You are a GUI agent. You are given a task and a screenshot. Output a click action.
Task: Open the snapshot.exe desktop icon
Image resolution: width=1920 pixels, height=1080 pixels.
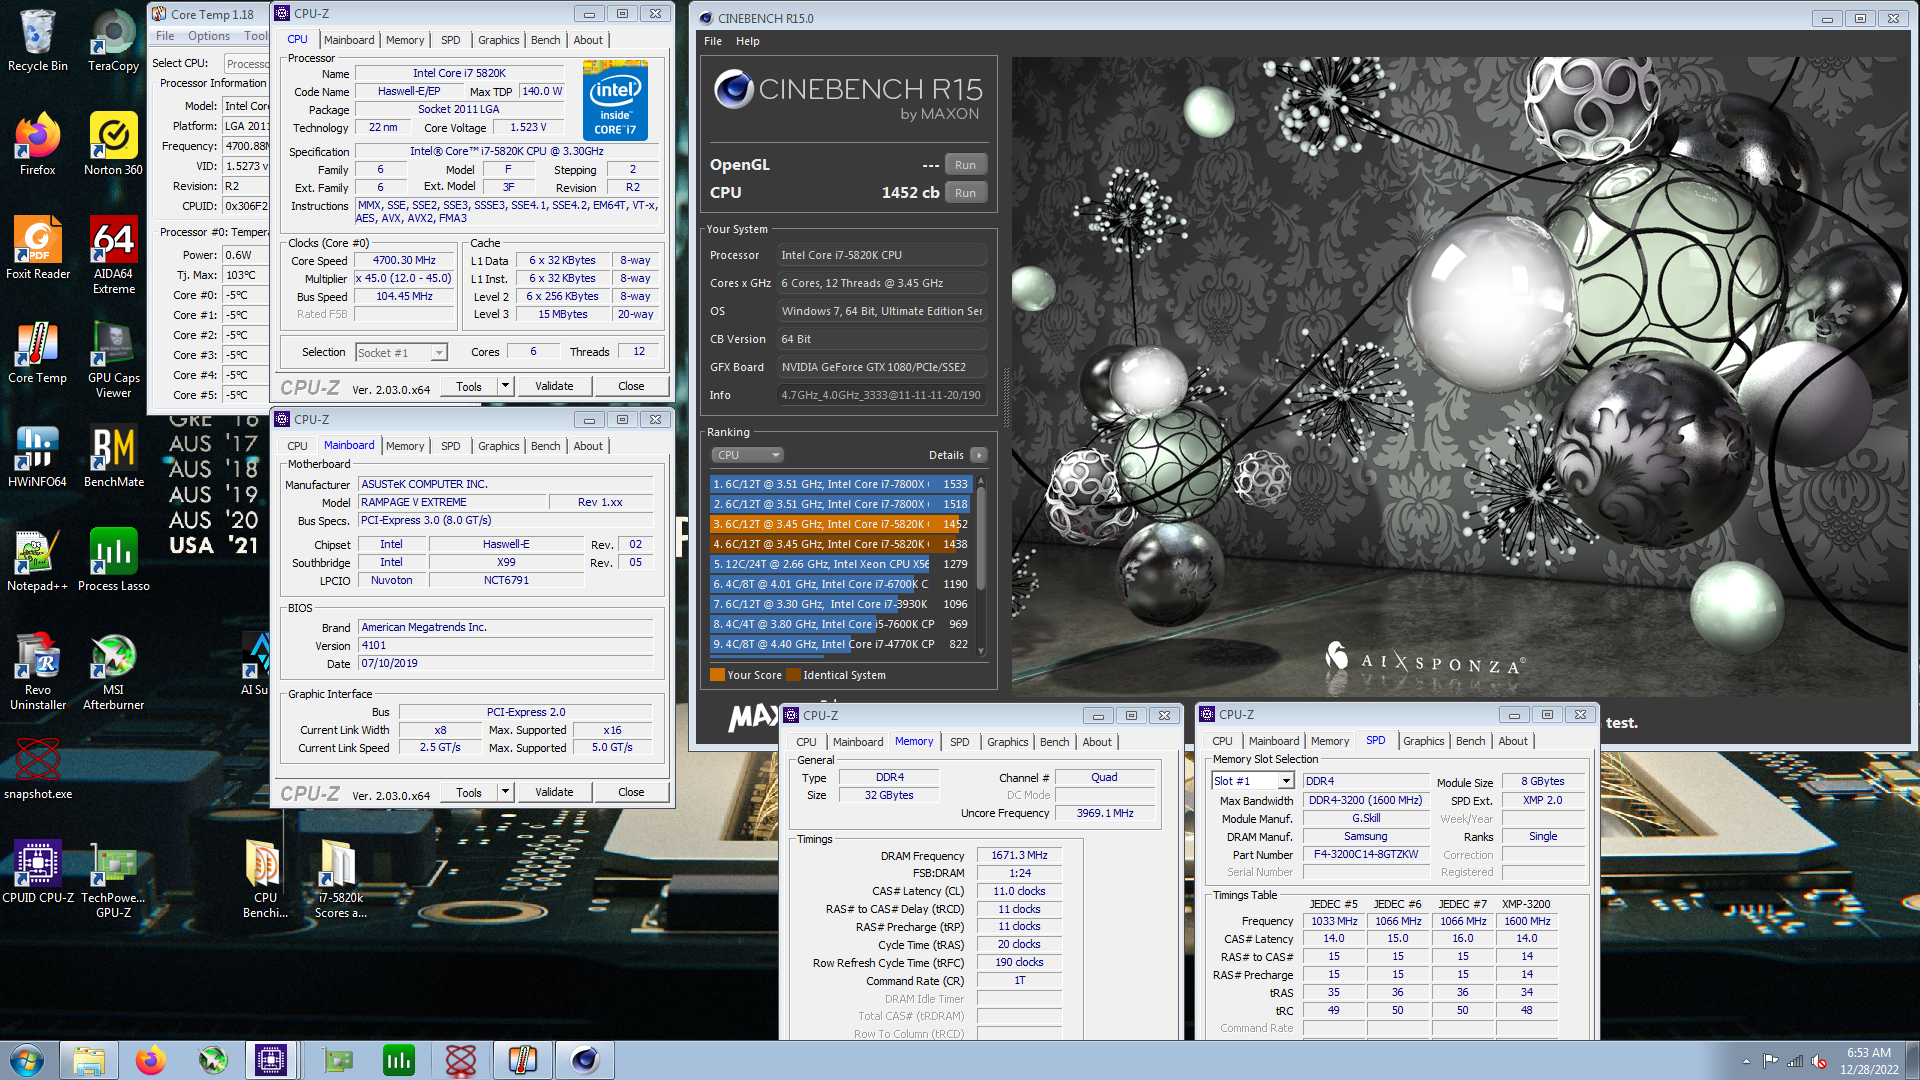38,769
